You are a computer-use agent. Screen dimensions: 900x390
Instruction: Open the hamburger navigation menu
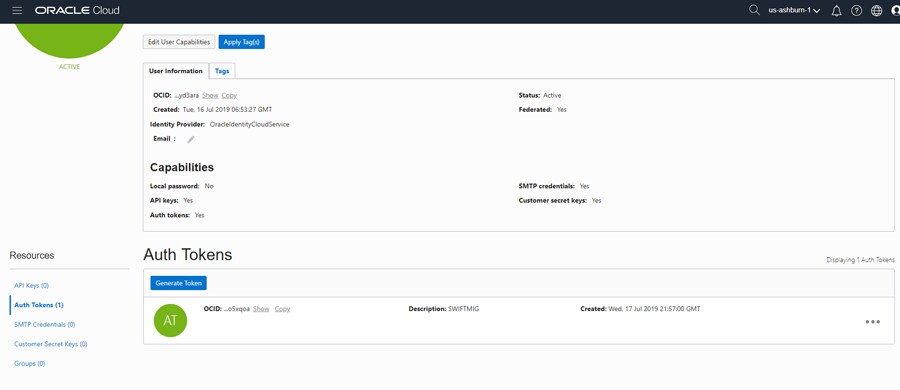pyautogui.click(x=17, y=11)
